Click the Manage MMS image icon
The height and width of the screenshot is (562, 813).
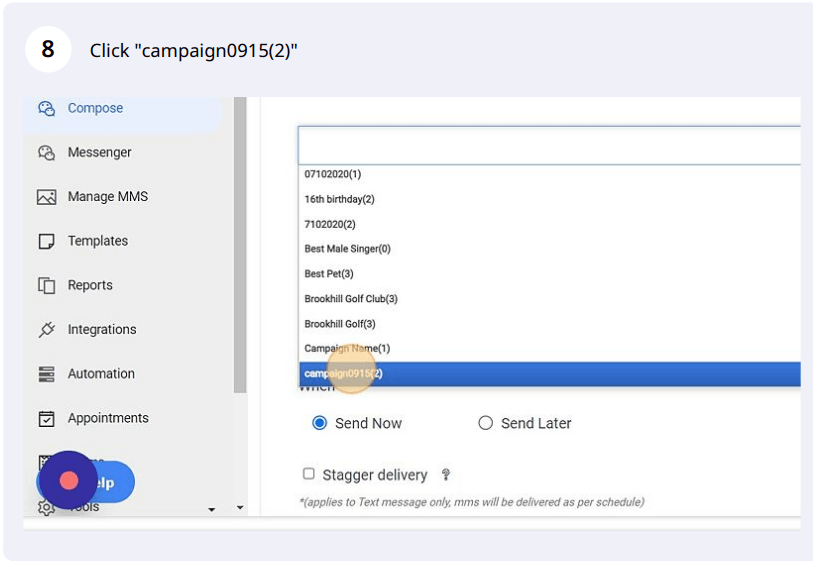click(46, 197)
